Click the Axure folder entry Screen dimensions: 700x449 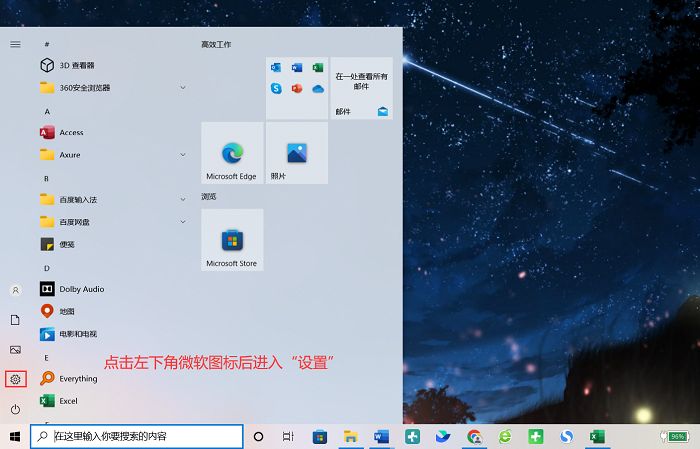point(112,155)
